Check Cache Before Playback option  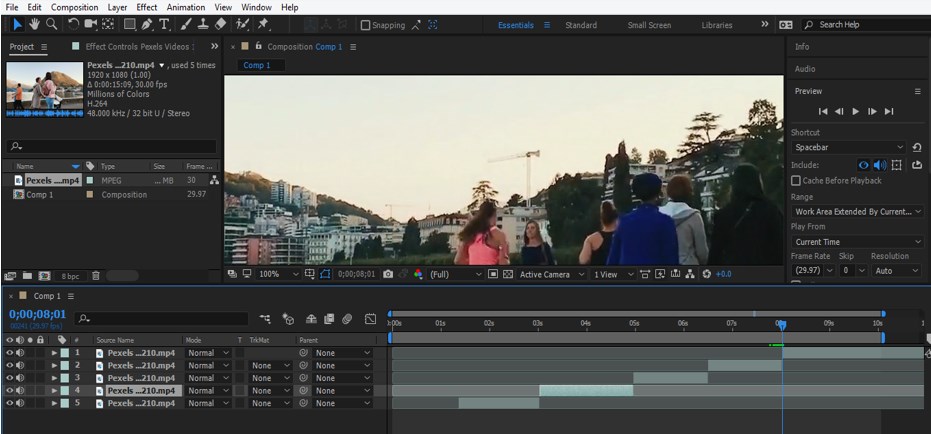[x=796, y=181]
